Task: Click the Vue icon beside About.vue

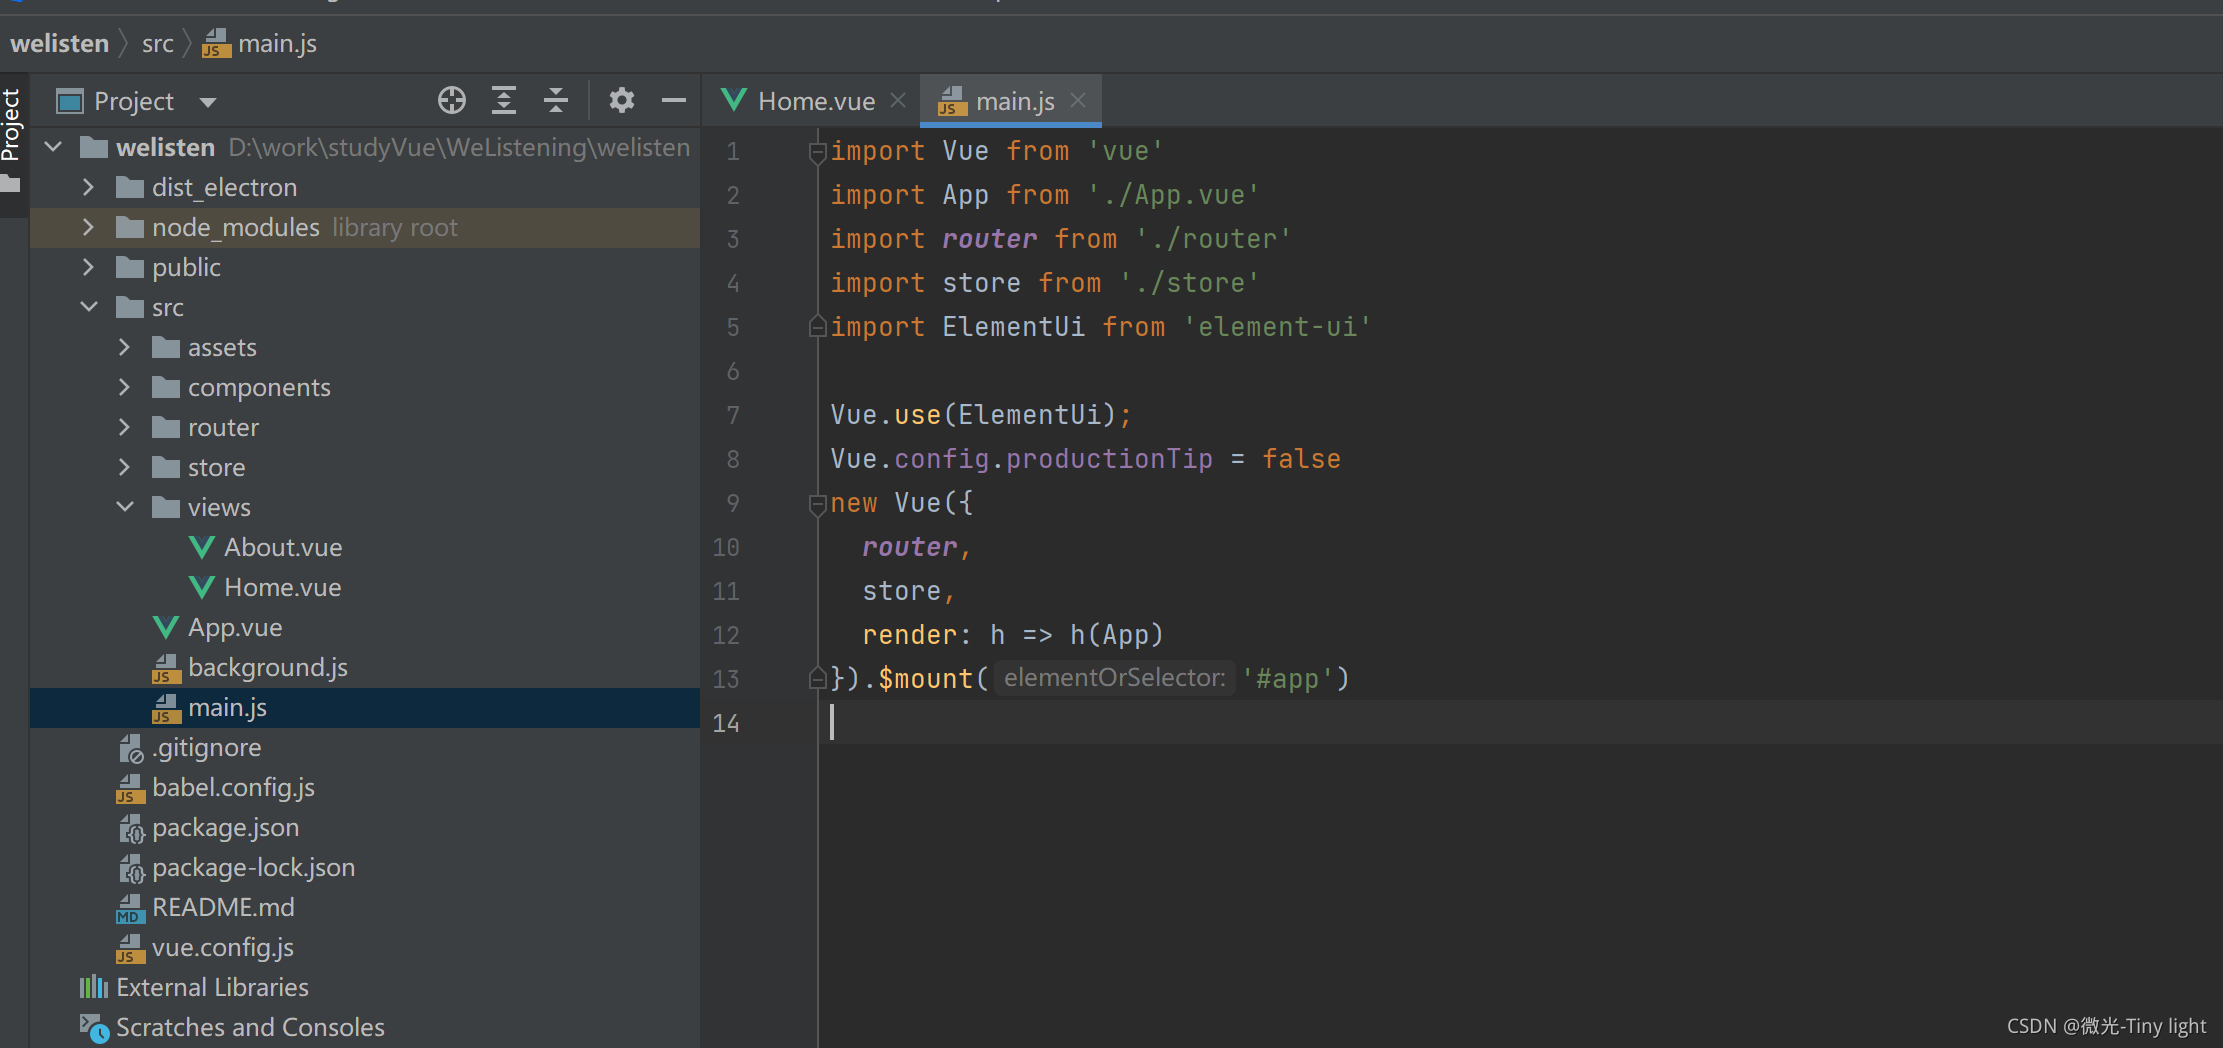Action: (x=202, y=547)
